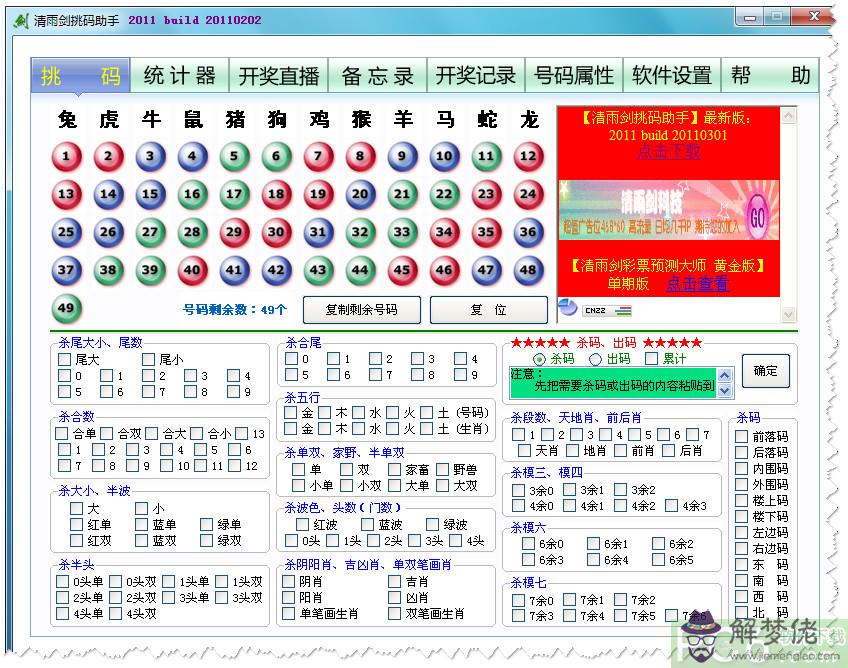Click the purple GO banner icon
The image size is (848, 668).
[757, 217]
